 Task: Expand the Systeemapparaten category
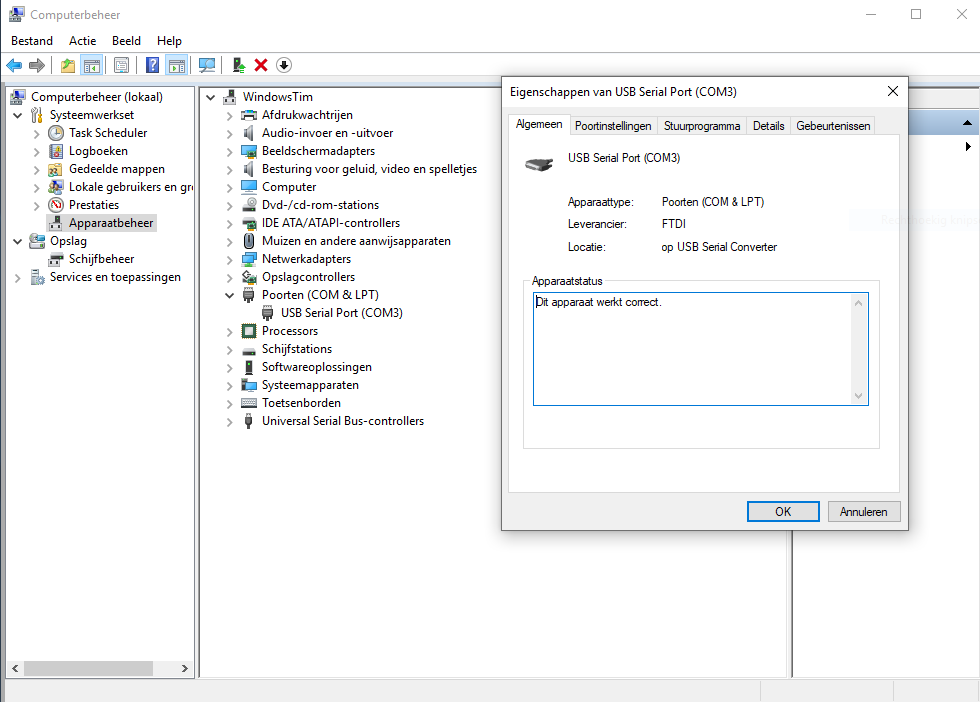click(x=229, y=386)
